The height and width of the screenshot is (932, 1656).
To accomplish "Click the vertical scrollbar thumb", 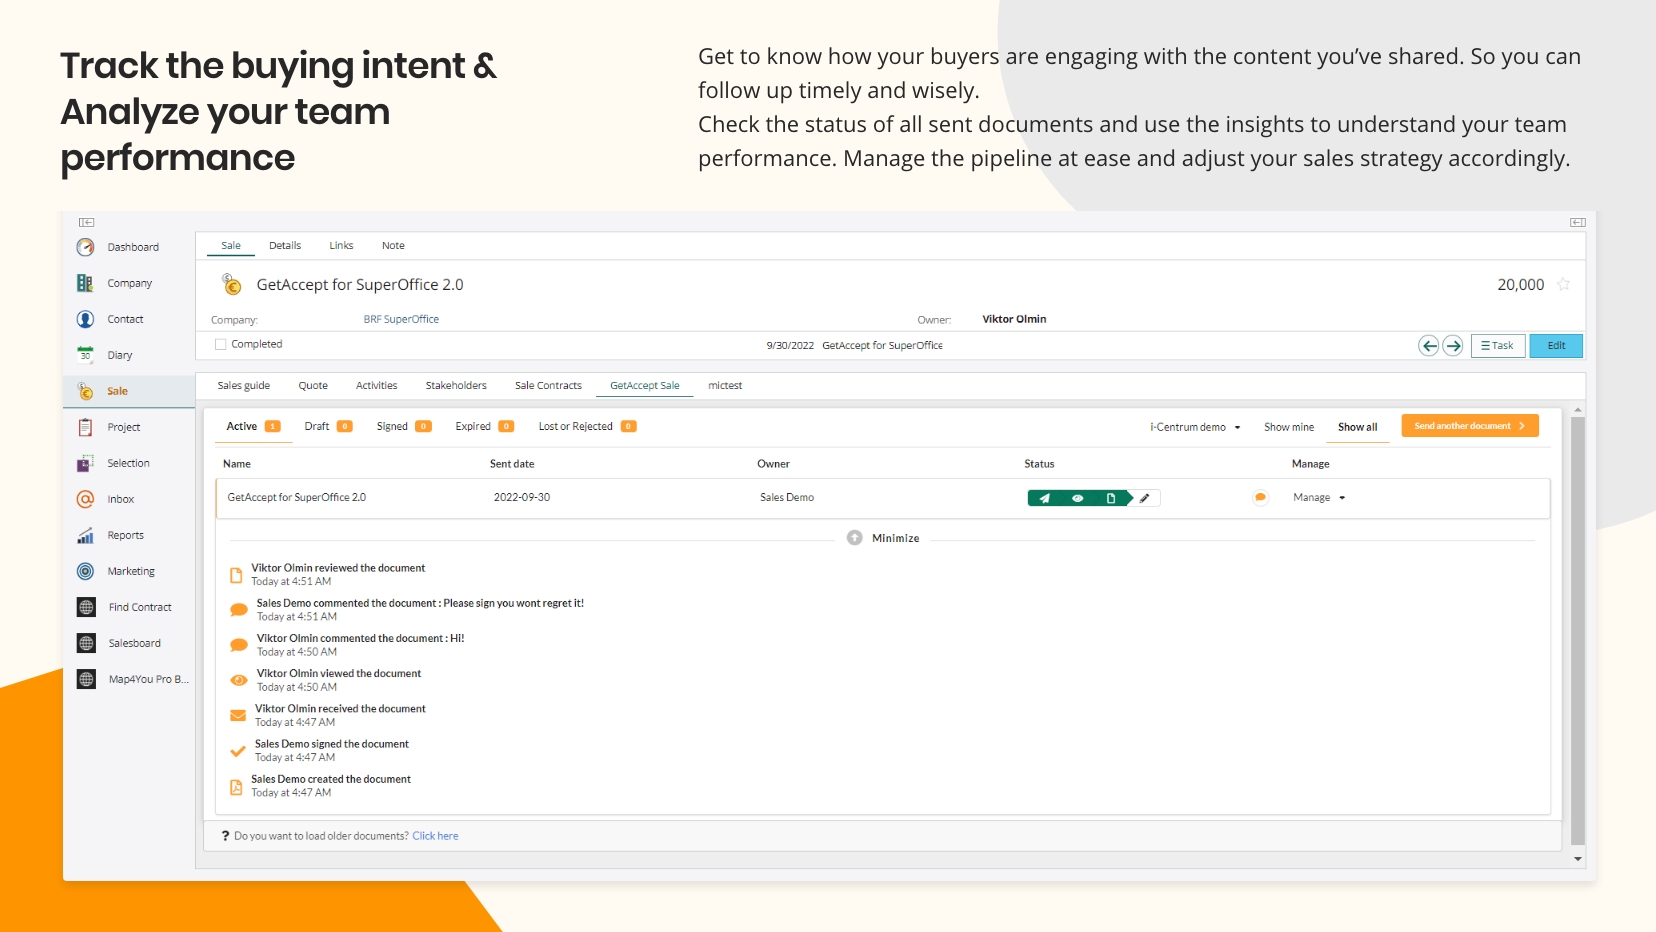I will [1578, 631].
